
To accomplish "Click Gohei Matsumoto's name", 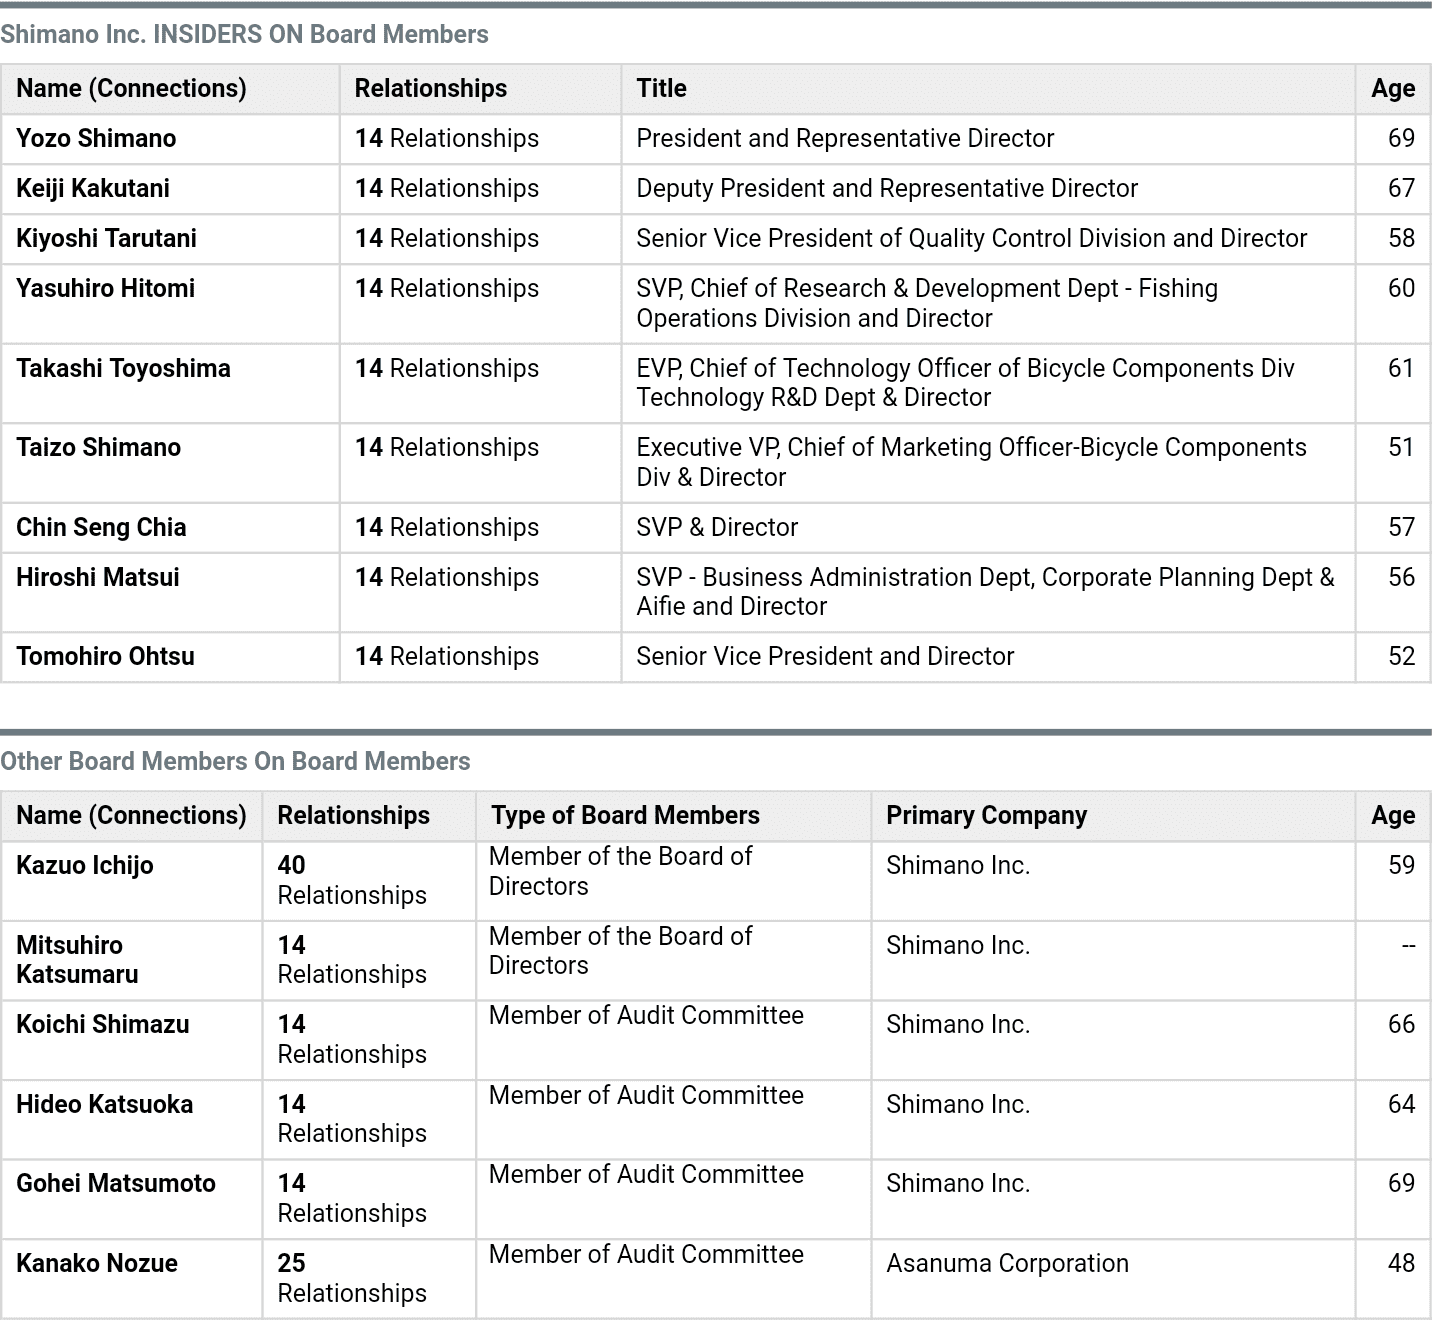I will point(116,1184).
